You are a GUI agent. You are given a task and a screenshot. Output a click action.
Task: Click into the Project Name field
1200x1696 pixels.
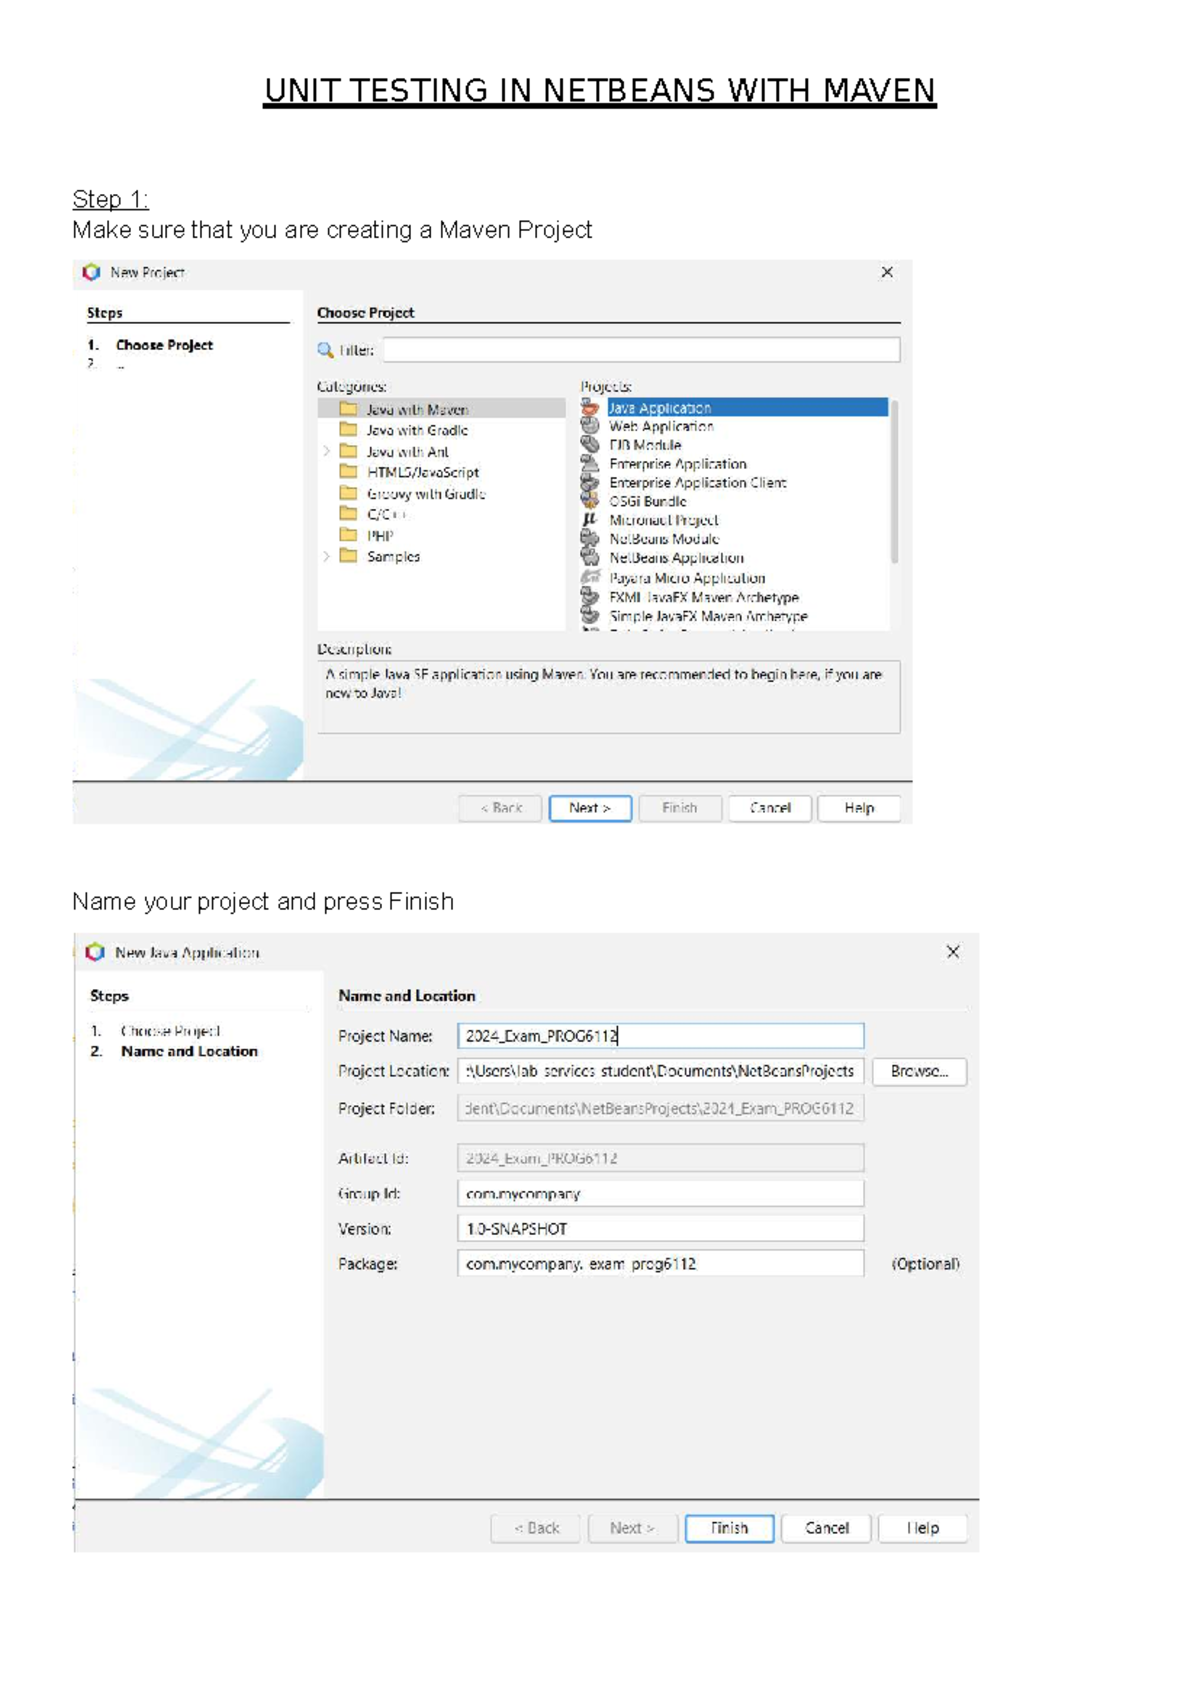(x=660, y=1036)
